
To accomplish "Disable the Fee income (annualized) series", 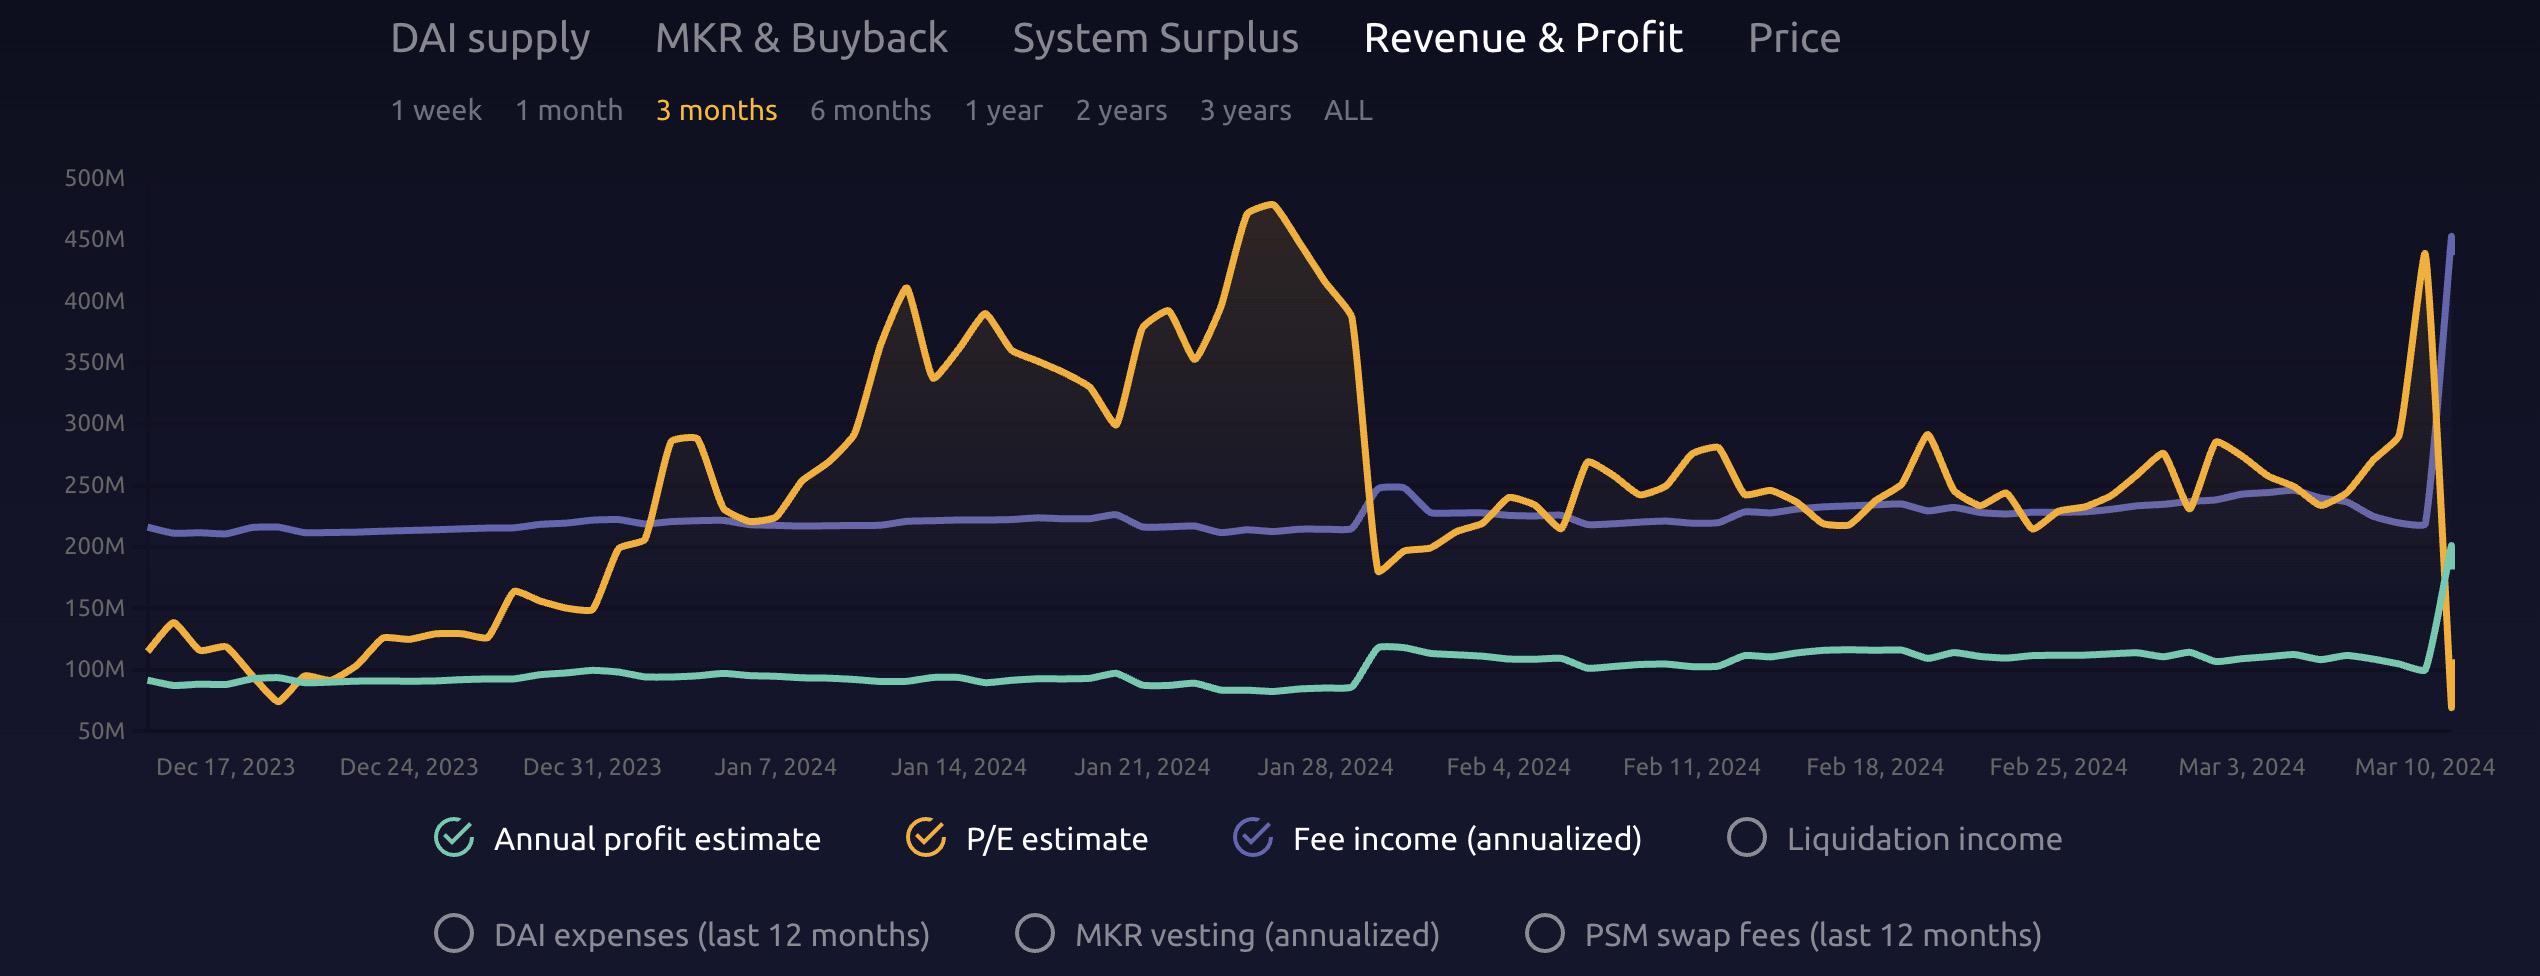I will pos(1253,838).
